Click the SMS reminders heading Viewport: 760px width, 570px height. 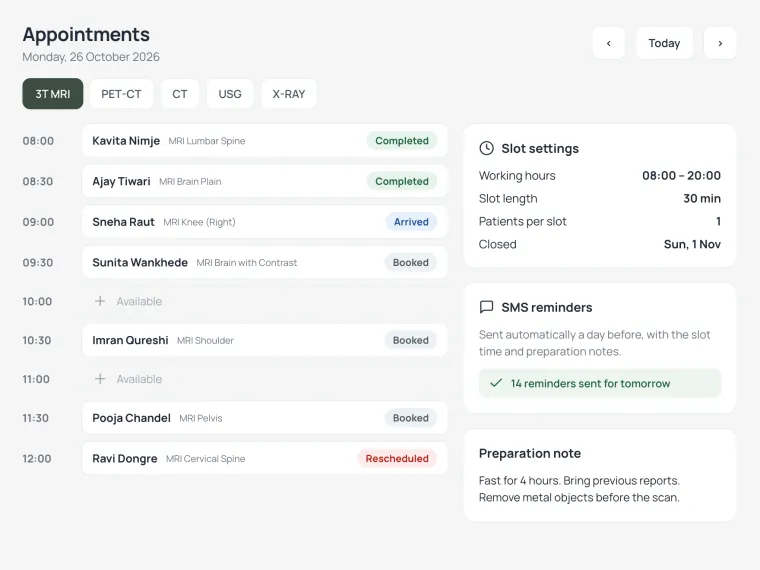tap(547, 307)
